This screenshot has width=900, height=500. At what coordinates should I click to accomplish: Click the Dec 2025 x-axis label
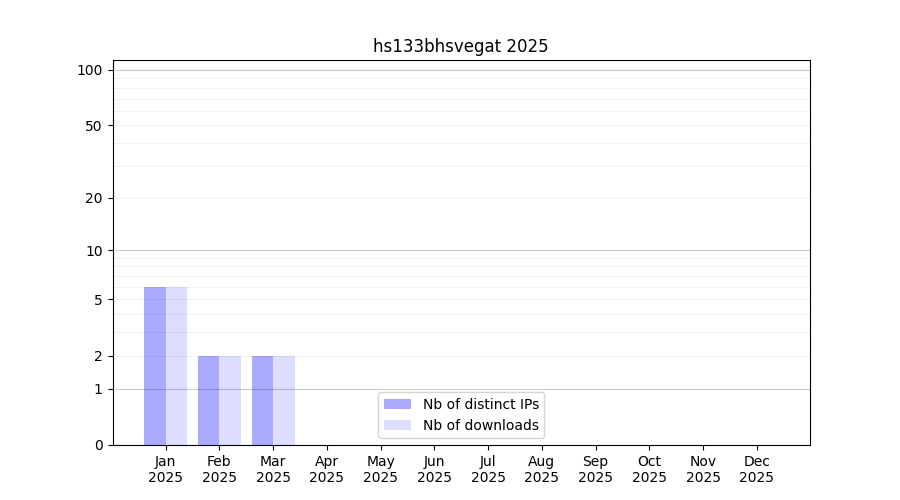tap(756, 469)
